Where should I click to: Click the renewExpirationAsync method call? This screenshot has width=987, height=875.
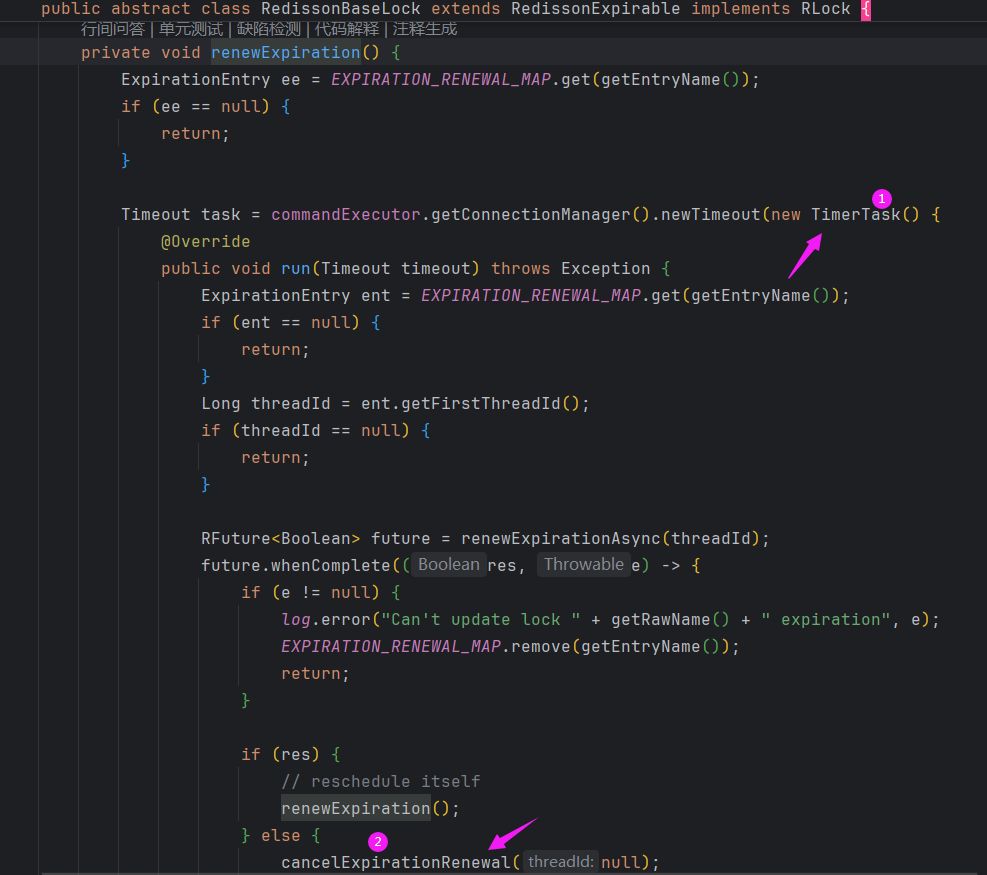point(561,539)
